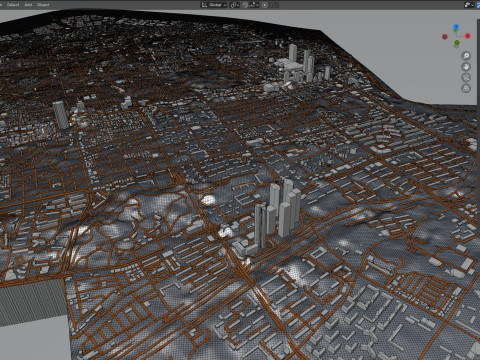Toggle the snap magnet button
The image size is (480, 360).
pos(245,5)
